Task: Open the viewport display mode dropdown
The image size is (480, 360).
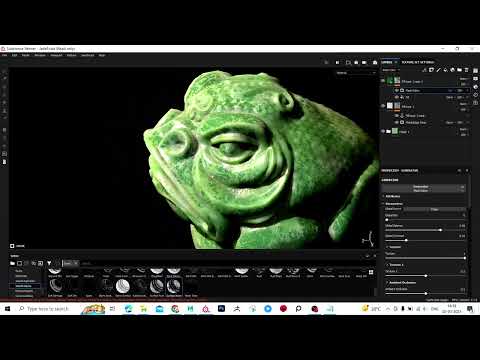Action: point(356,73)
